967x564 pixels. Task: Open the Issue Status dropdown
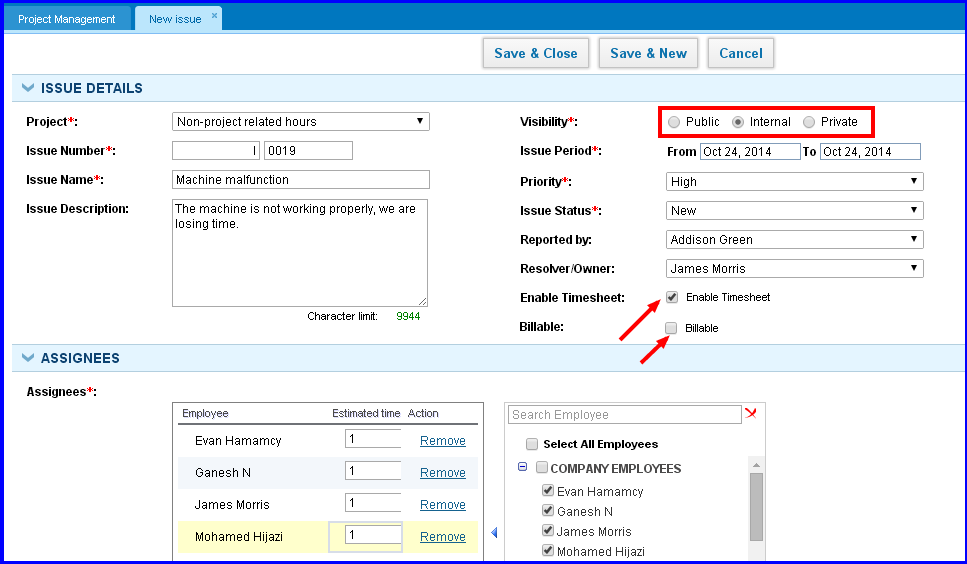(794, 210)
